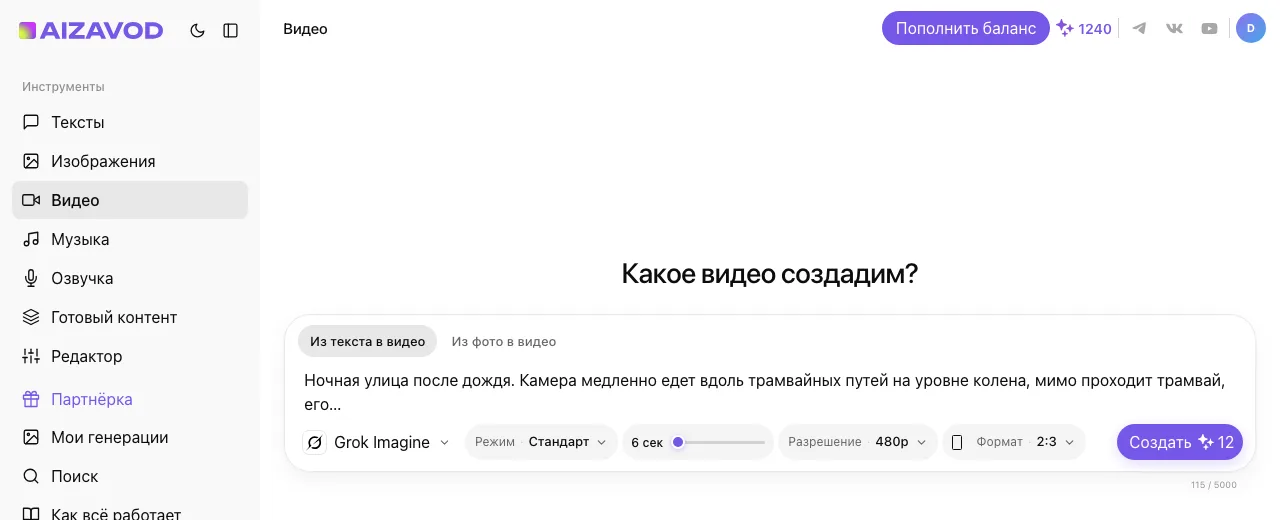Click the 1240 credits balance
Image resolution: width=1280 pixels, height=520 pixels.
click(1085, 29)
